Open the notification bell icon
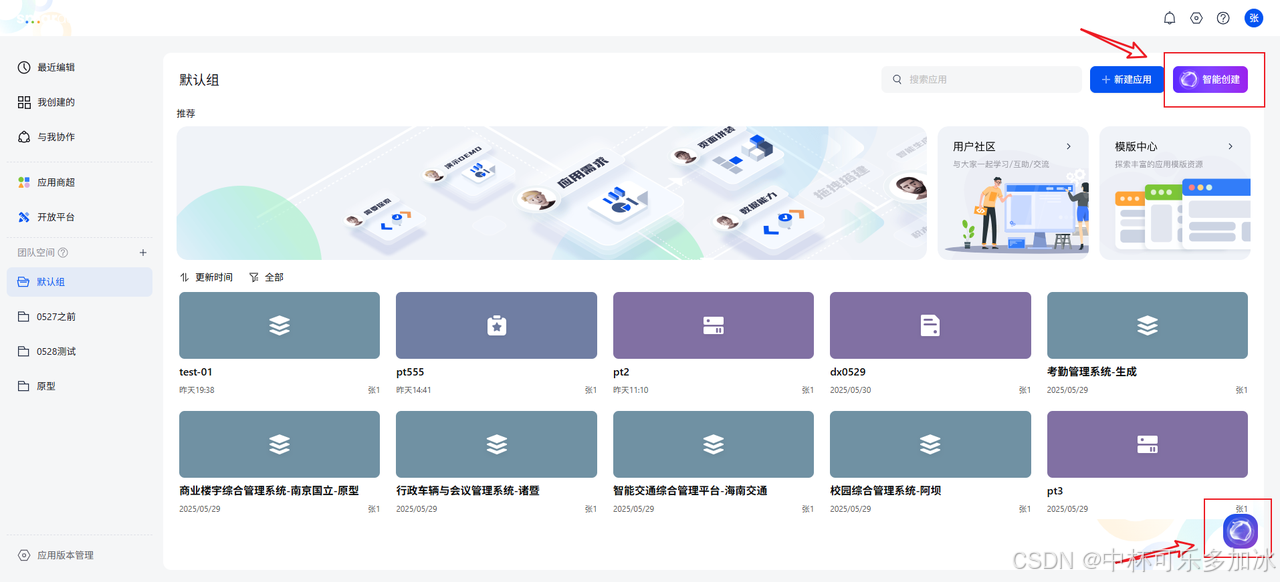1280x582 pixels. [x=1169, y=18]
